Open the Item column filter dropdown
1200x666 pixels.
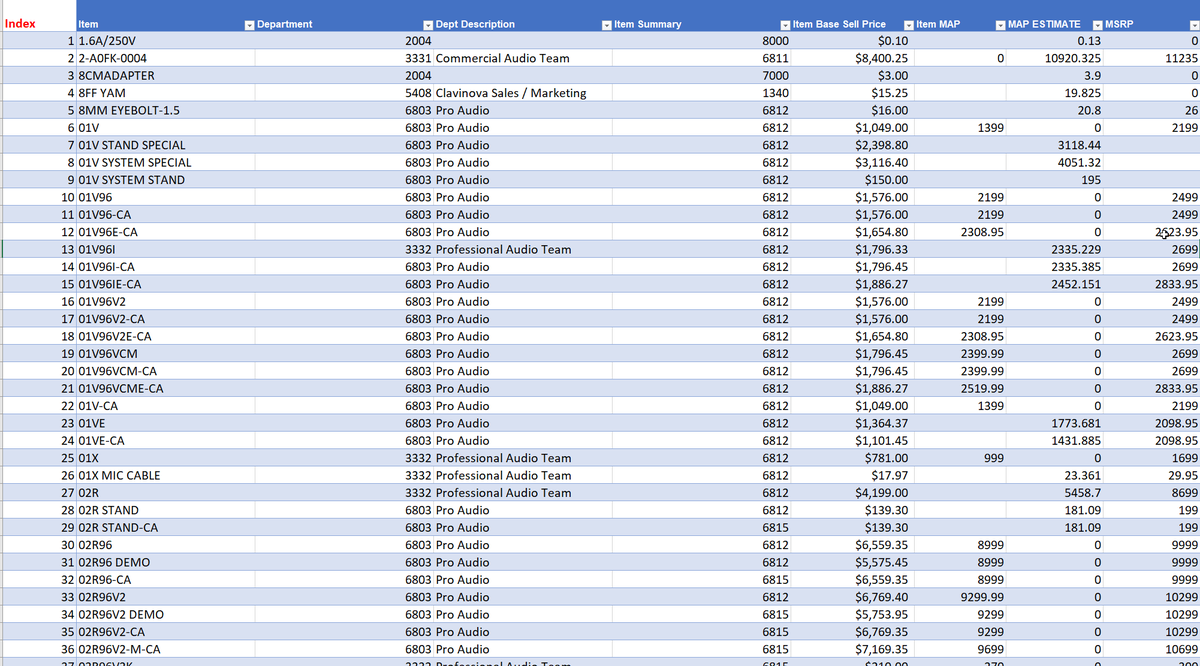pos(249,24)
